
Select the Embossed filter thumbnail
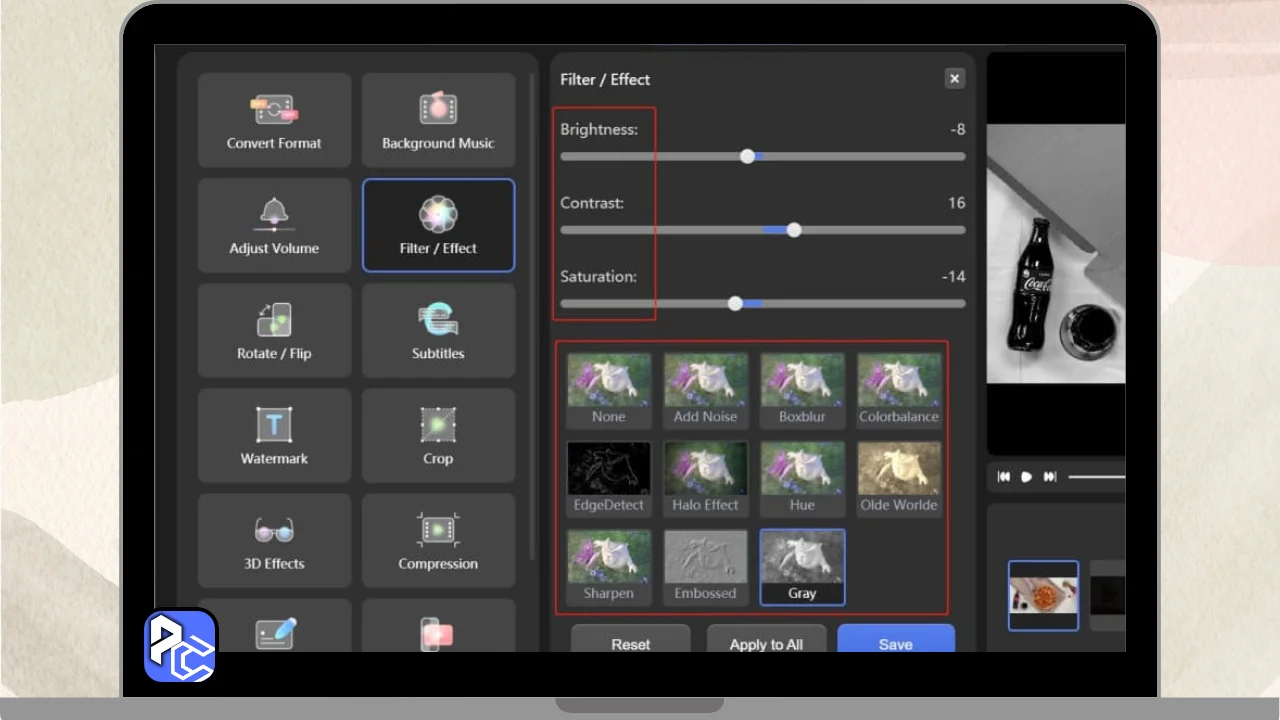(705, 566)
